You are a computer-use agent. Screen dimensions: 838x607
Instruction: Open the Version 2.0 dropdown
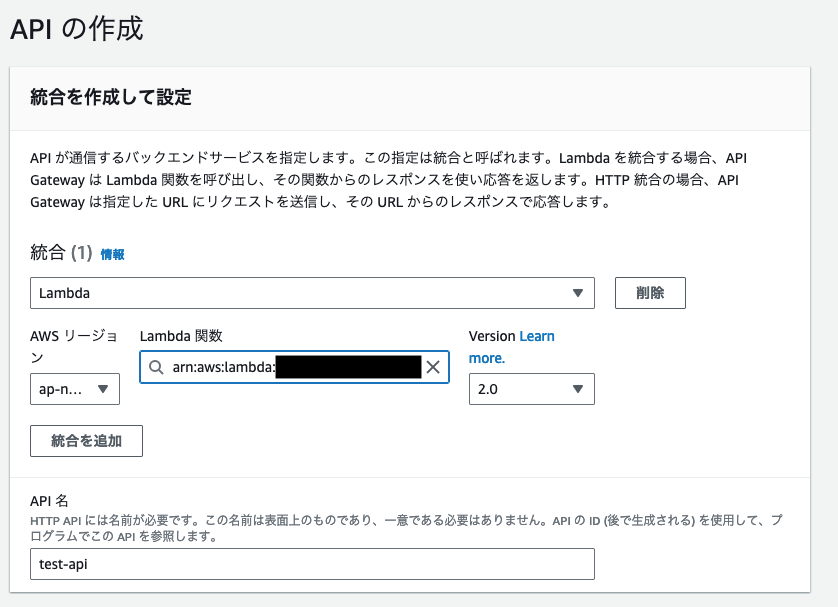point(532,389)
